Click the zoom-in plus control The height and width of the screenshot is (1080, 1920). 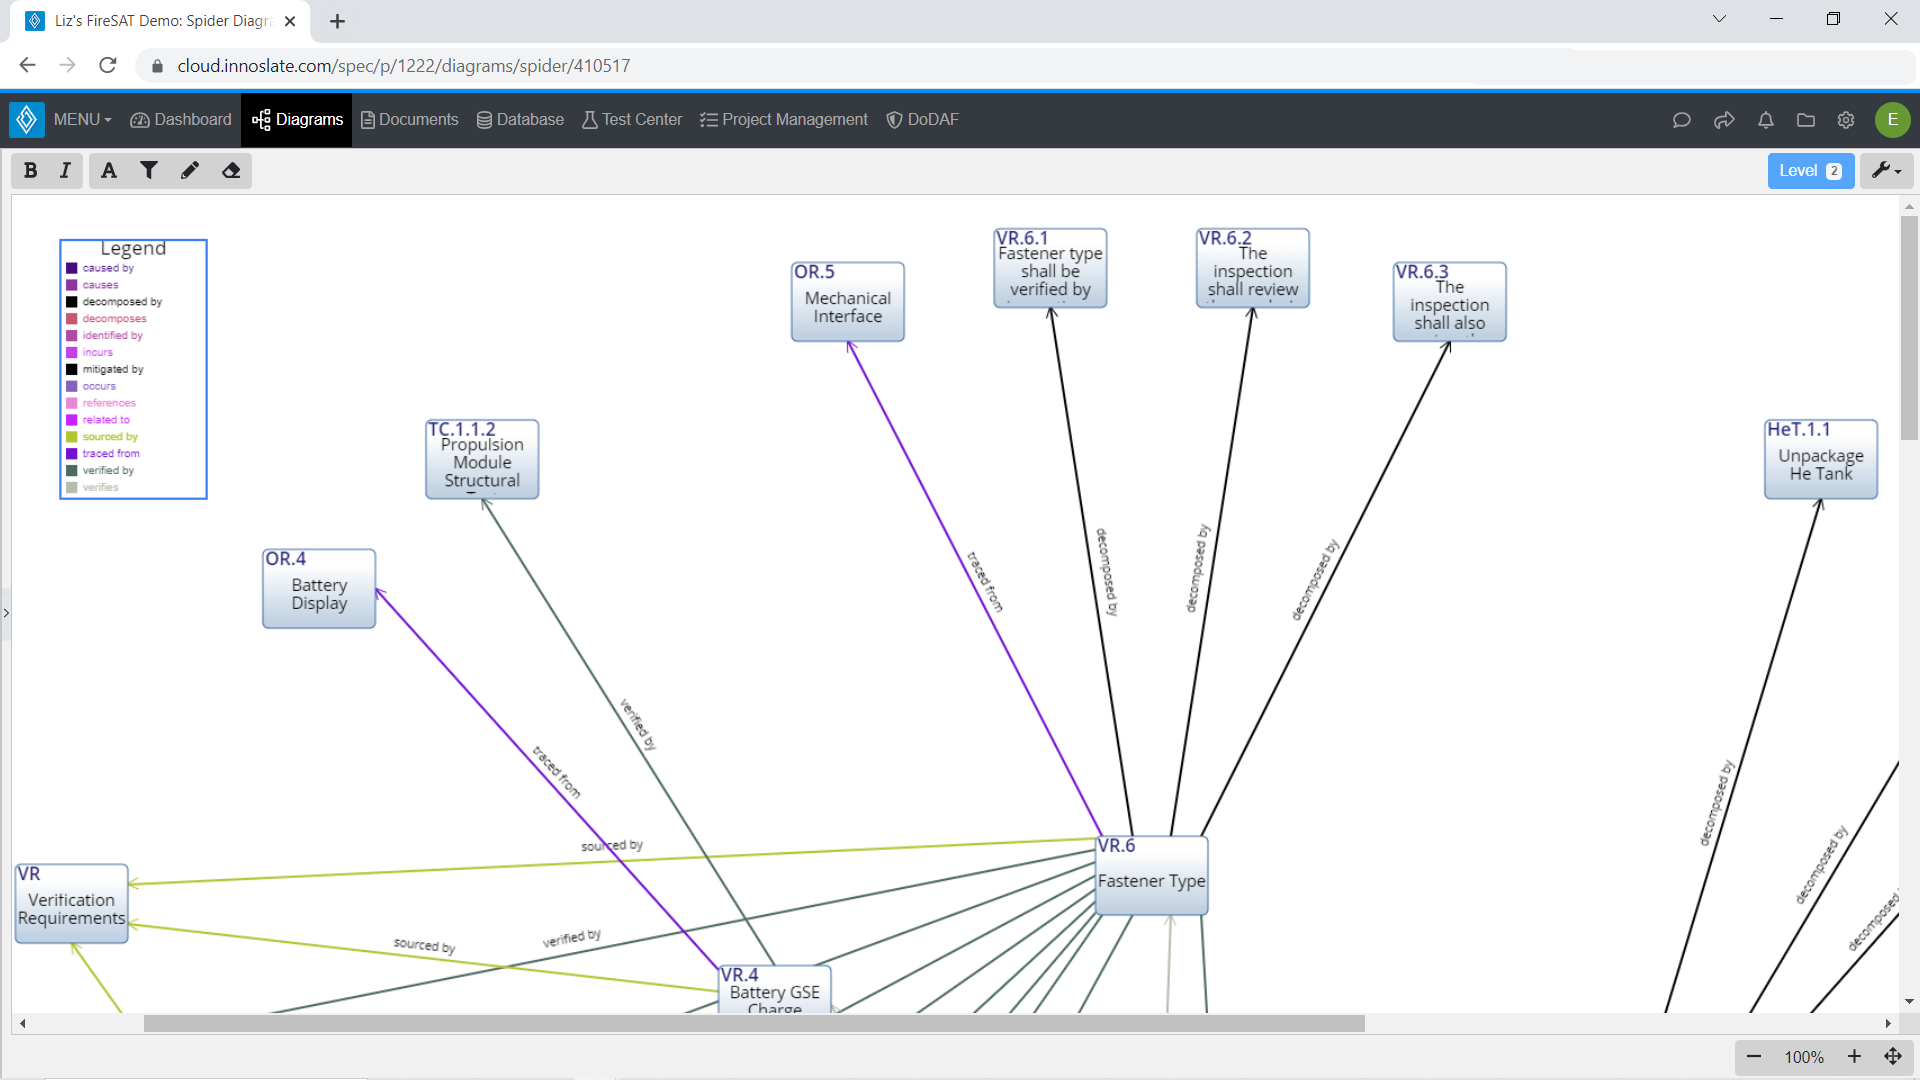pos(1855,1057)
